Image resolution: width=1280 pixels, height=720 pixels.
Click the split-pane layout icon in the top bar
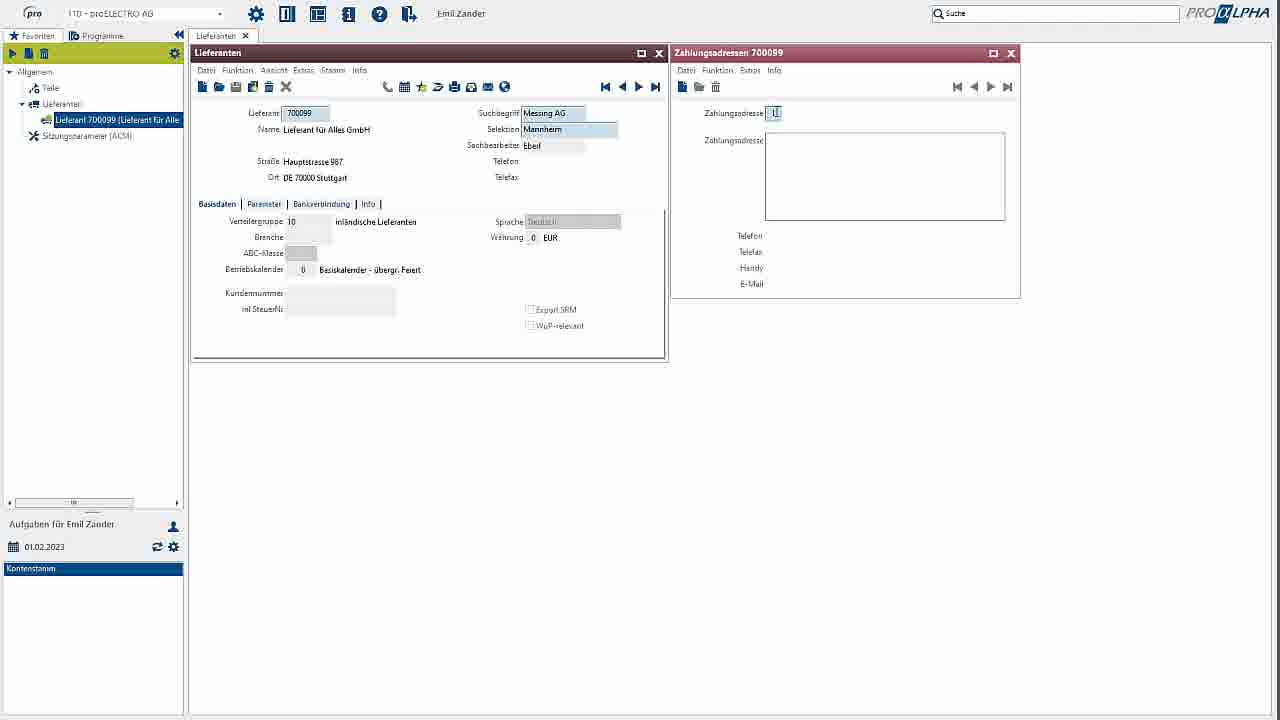pyautogui.click(x=287, y=14)
